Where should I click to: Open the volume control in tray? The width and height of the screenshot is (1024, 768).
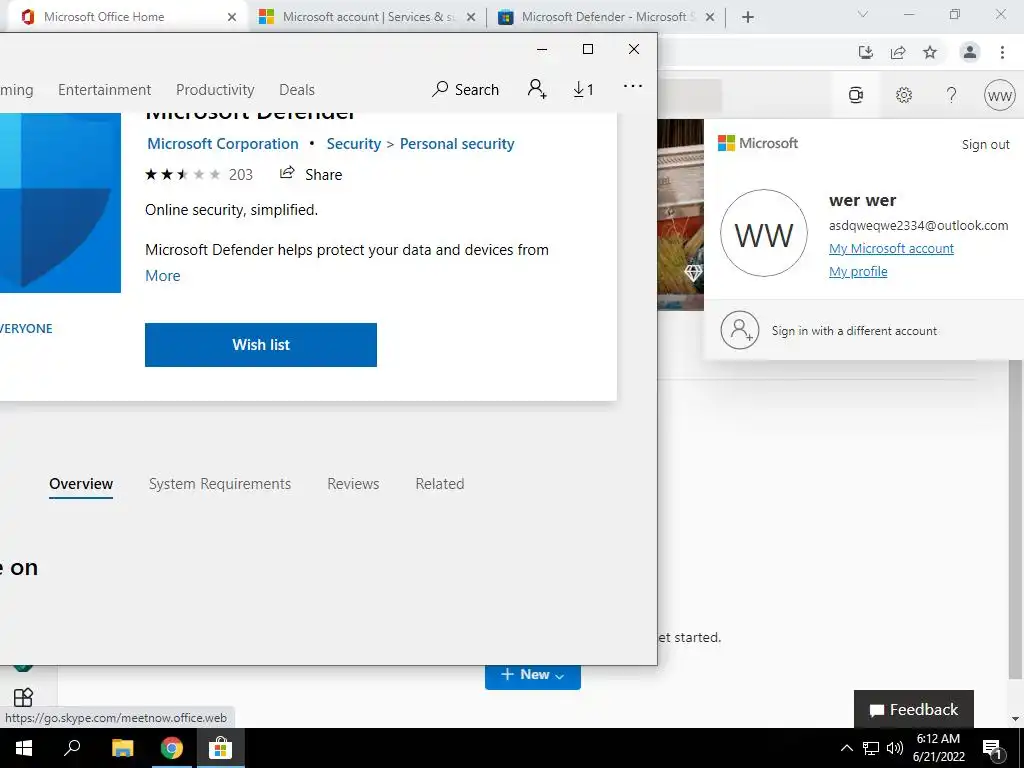[895, 748]
